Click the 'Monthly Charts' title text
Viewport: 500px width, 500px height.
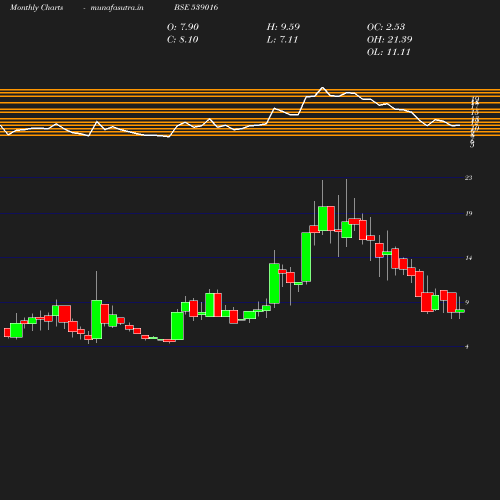36,8
